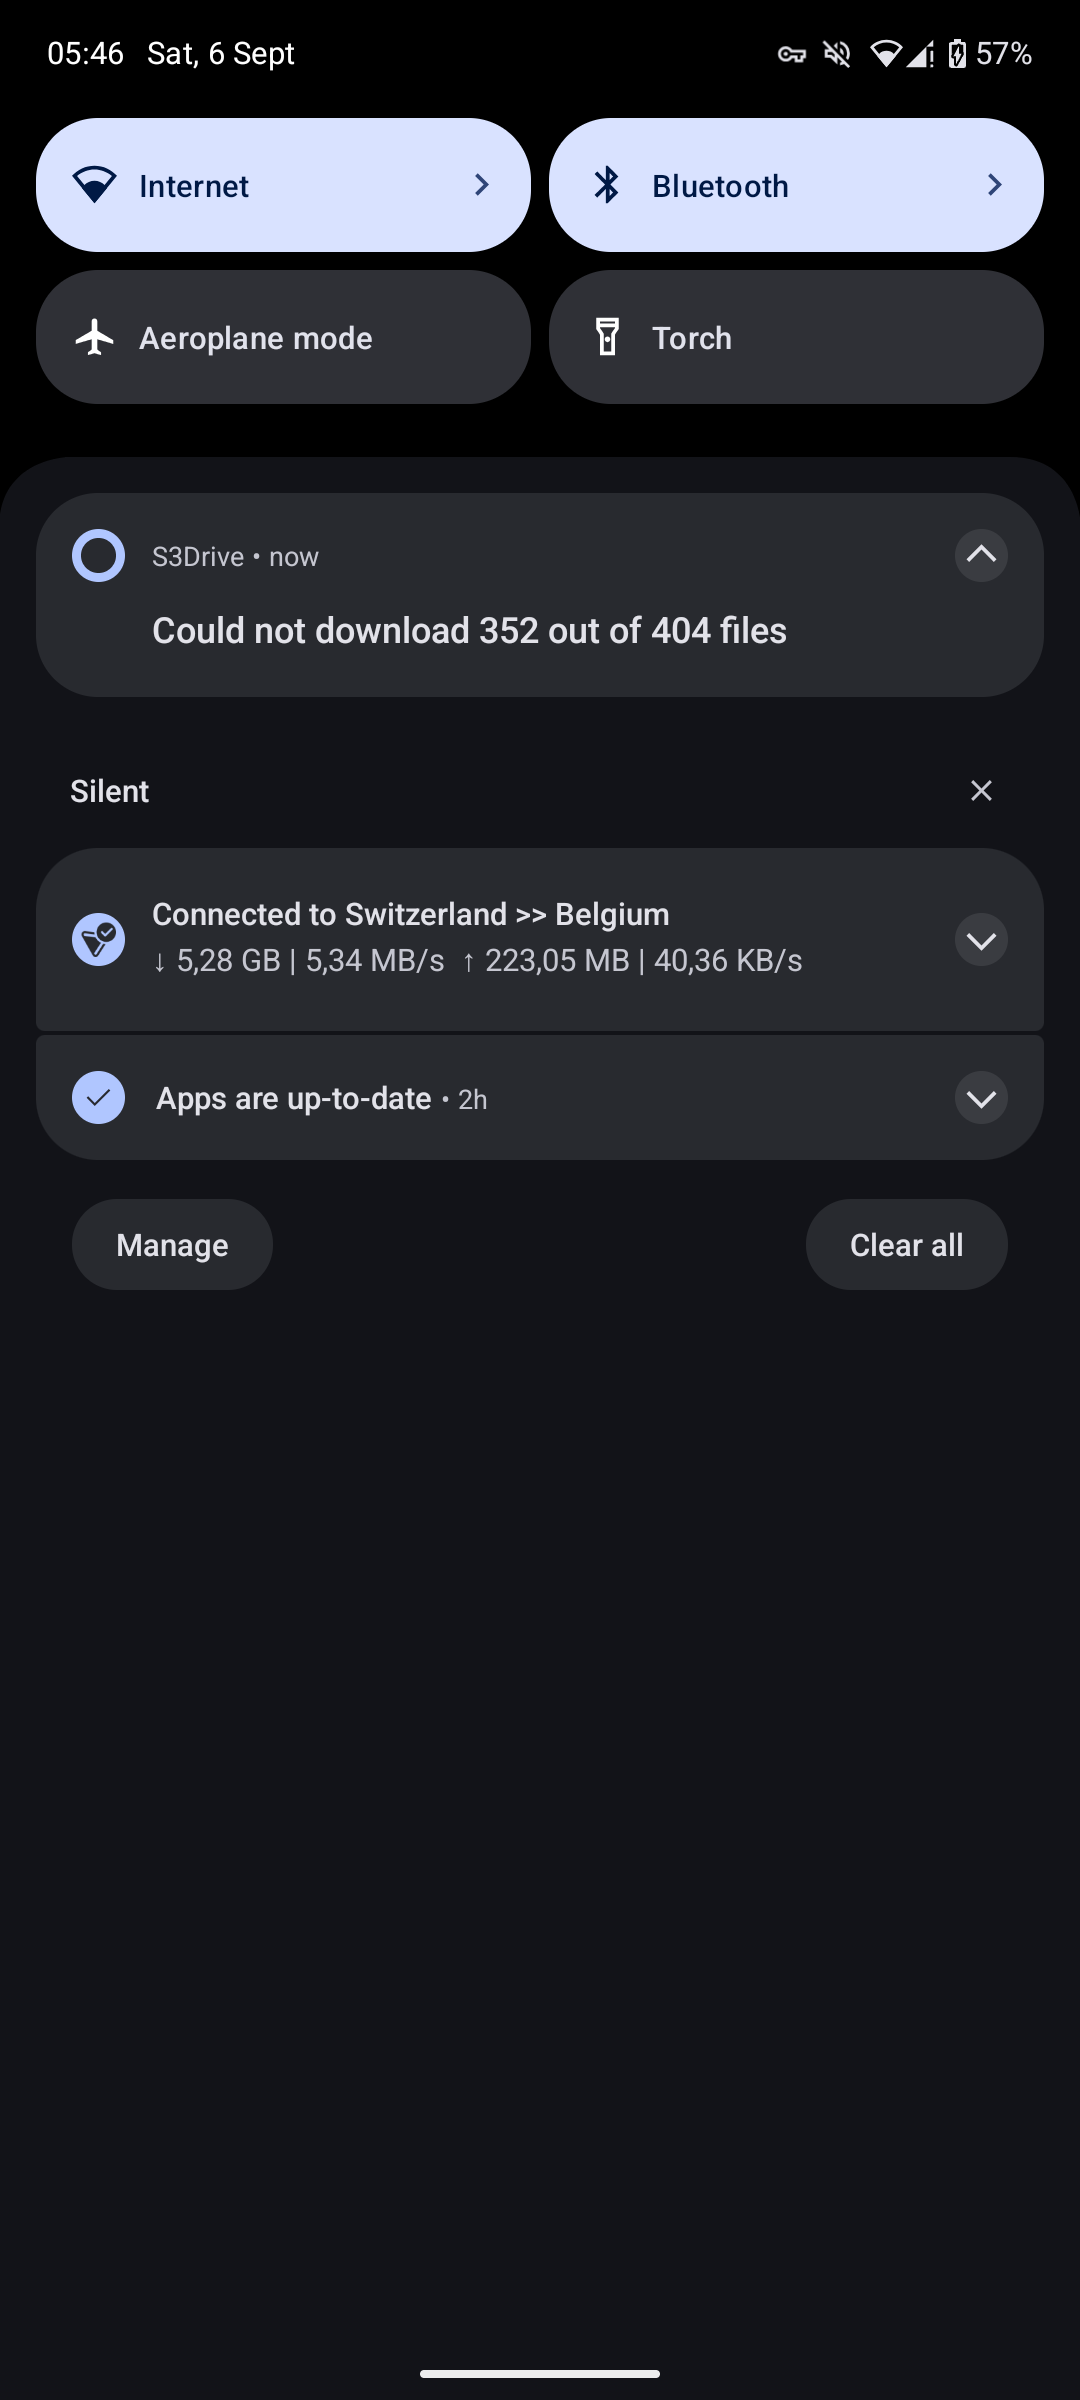Screen dimensions: 1080x2400
Task: Tap the muted bell status icon
Action: [x=837, y=54]
